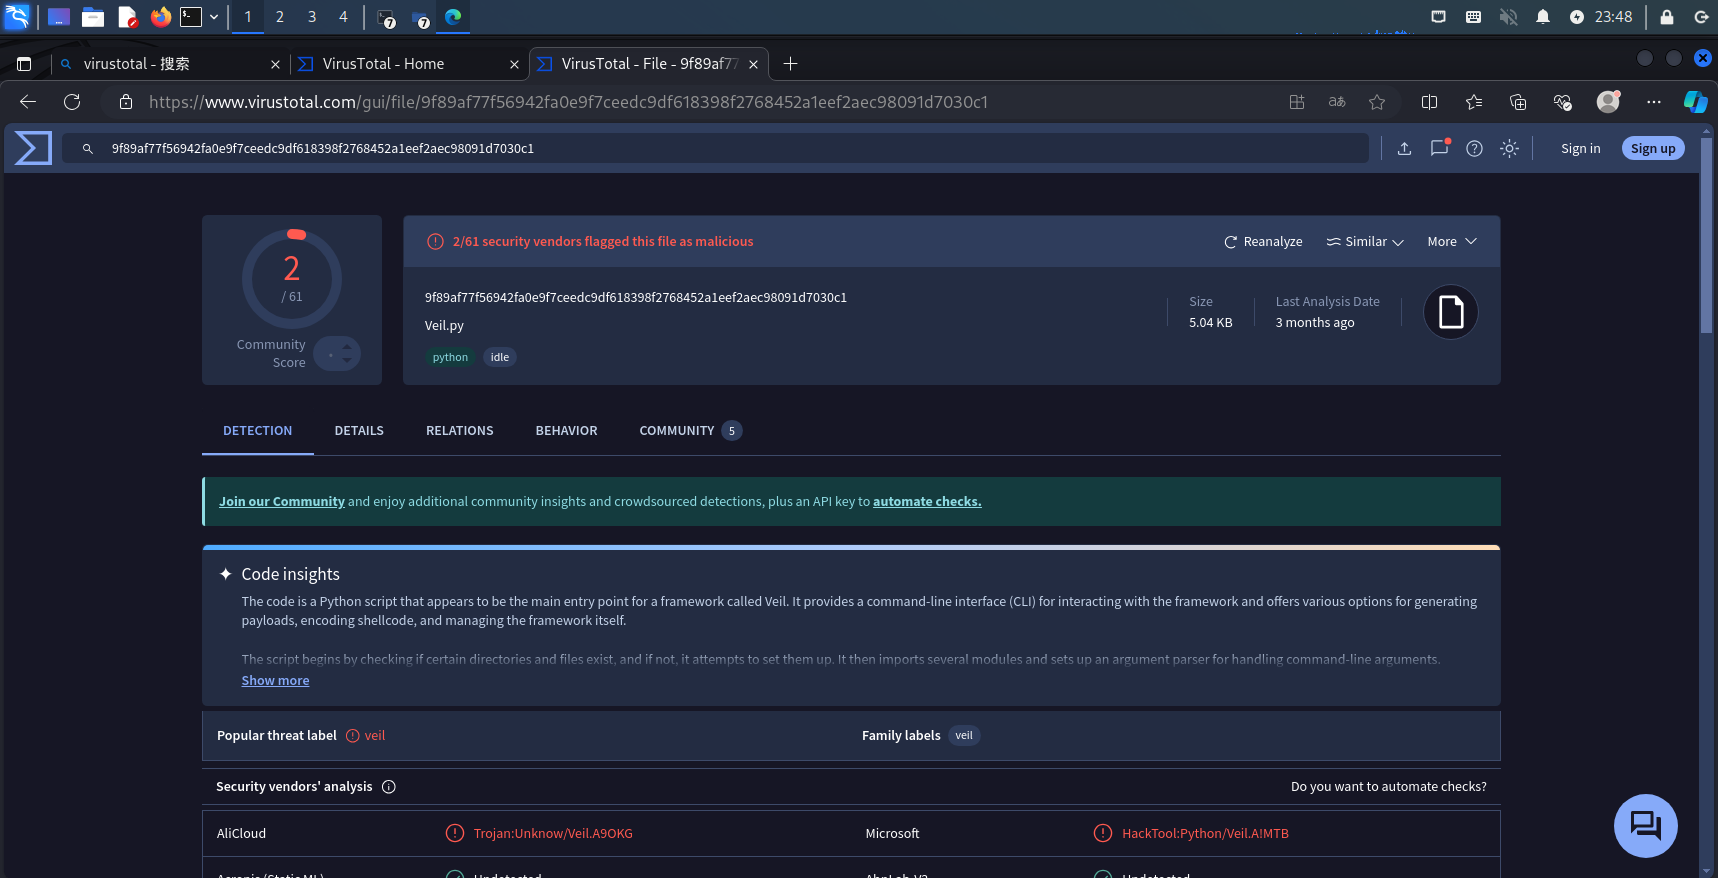Switch to workspace 2

tap(280, 17)
